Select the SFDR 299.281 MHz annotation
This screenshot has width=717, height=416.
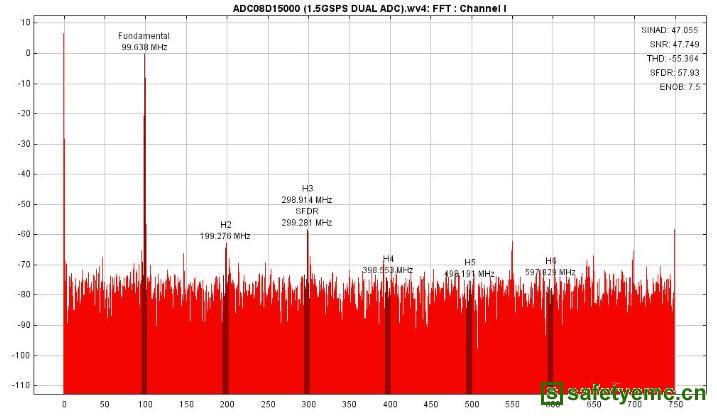pyautogui.click(x=307, y=217)
